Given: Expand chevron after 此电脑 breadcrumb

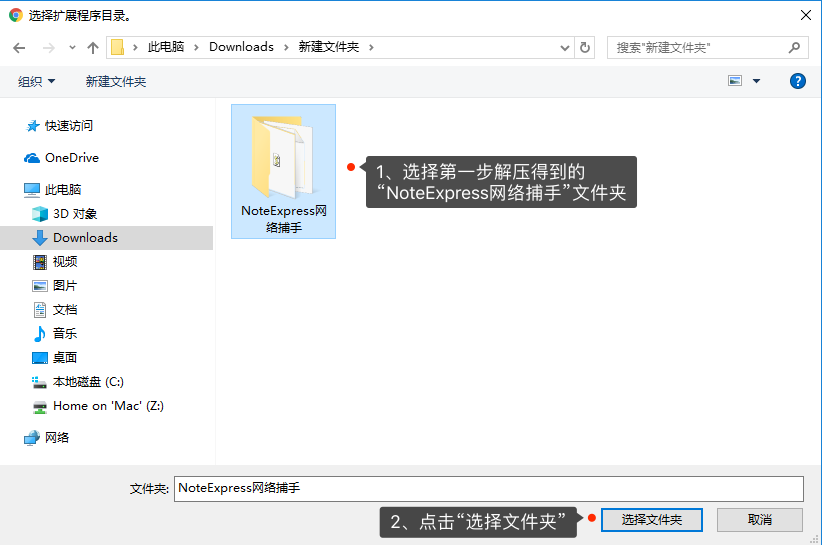Looking at the screenshot, I should point(197,47).
